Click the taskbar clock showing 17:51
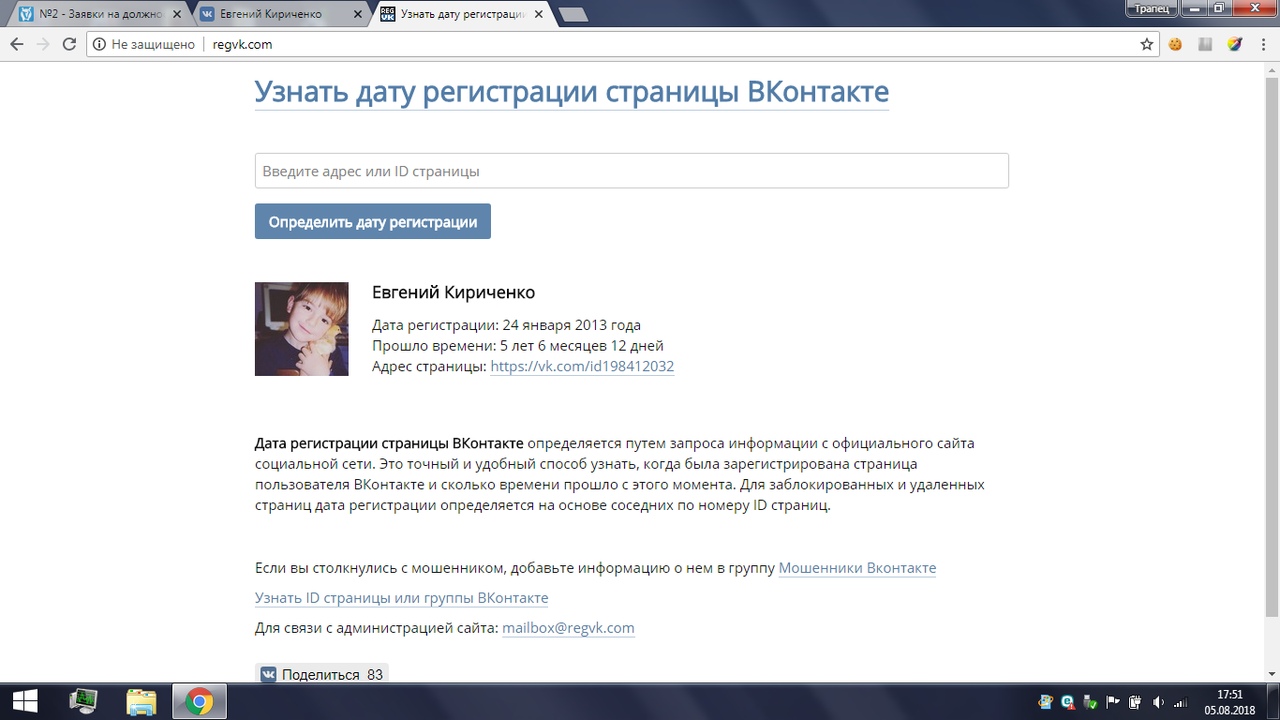This screenshot has width=1280, height=720. click(x=1230, y=702)
